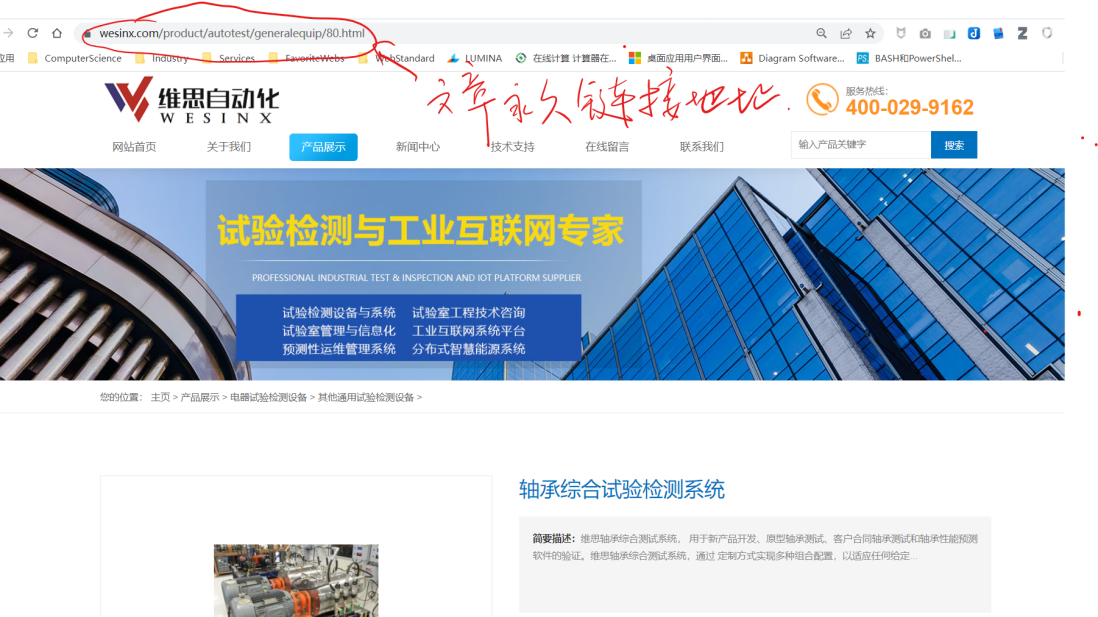Click the 主页 breadcrumb link

[160, 397]
